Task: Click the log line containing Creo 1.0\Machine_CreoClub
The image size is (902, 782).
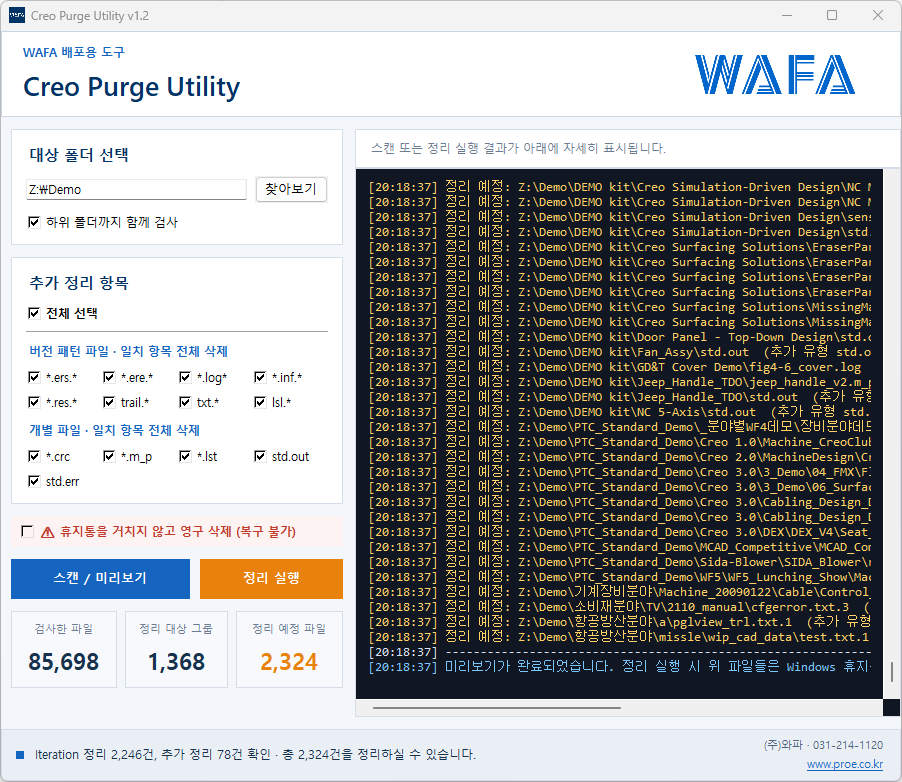Action: pos(619,442)
